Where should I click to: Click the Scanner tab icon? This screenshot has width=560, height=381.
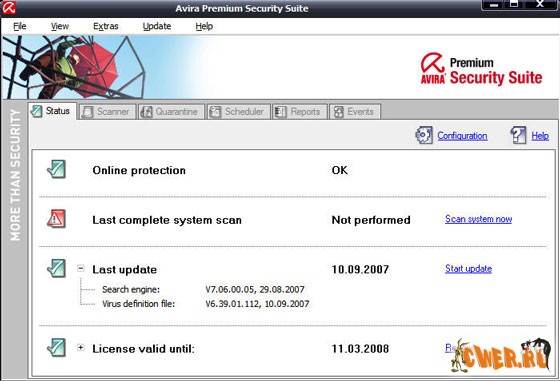tap(87, 112)
